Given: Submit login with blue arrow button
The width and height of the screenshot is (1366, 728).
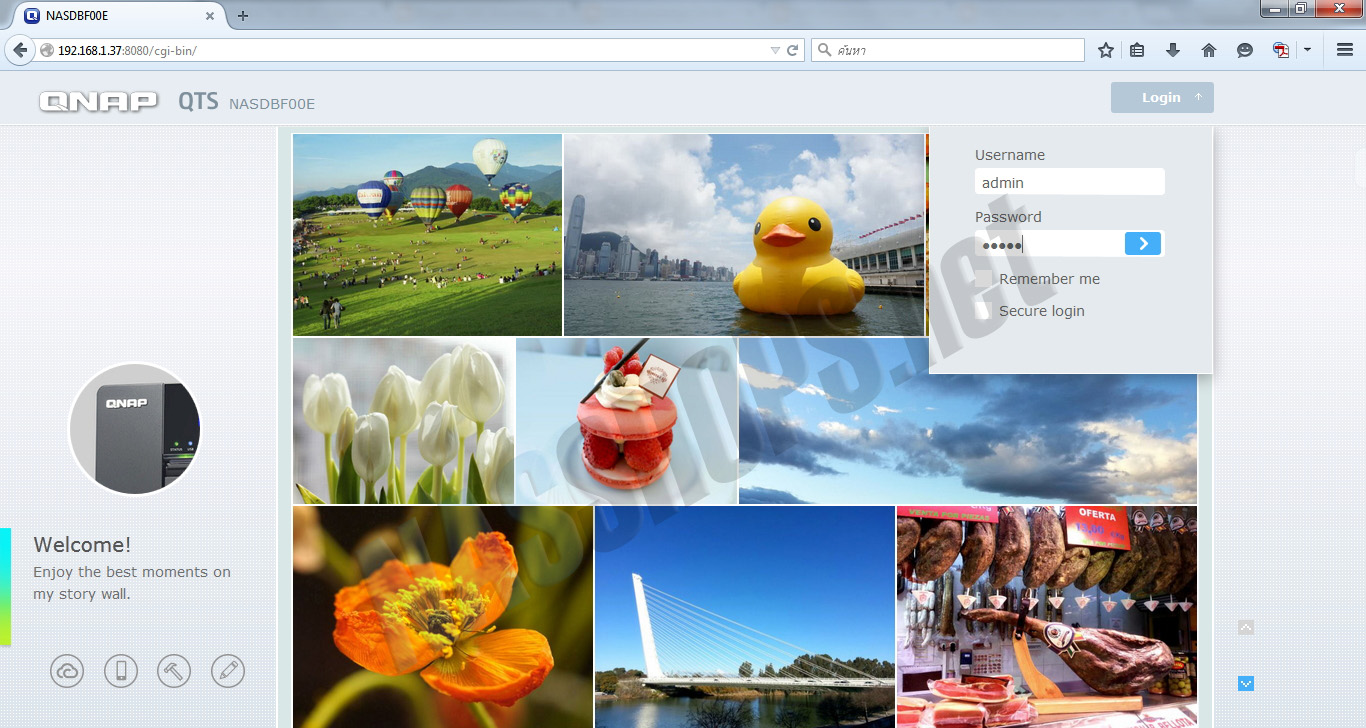Looking at the screenshot, I should pos(1143,244).
